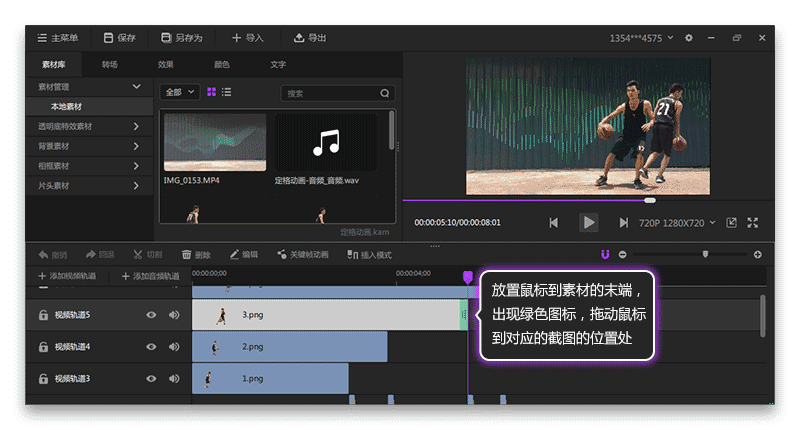The image size is (800, 430).
Task: Open account dropdown 1354***4575
Action: tap(641, 38)
